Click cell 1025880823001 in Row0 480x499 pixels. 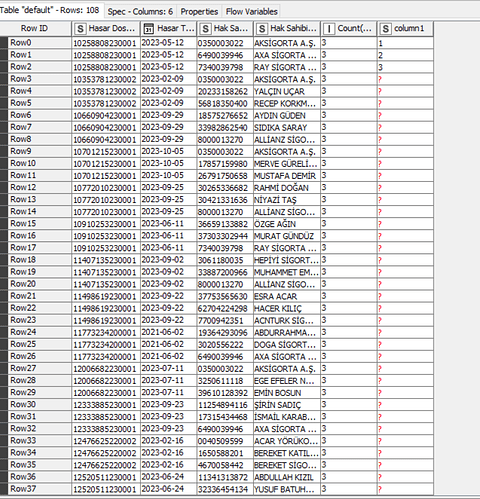[x=106, y=43]
